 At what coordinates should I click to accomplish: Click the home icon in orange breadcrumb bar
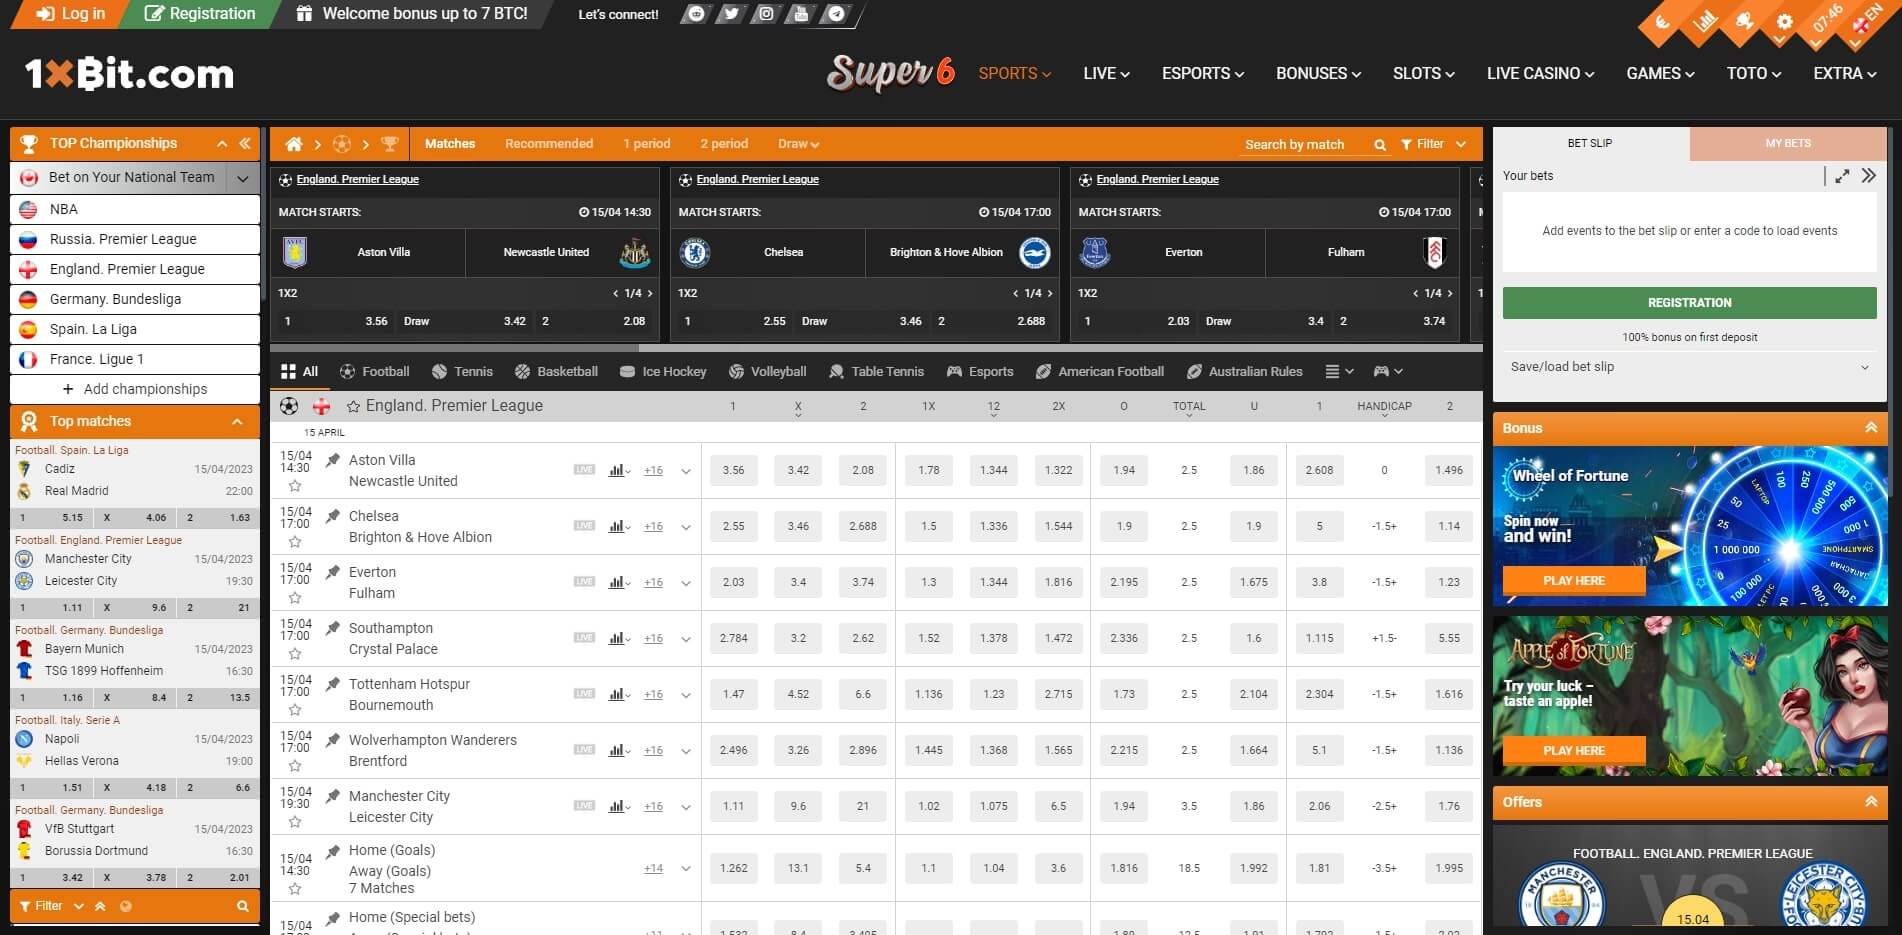coord(294,144)
